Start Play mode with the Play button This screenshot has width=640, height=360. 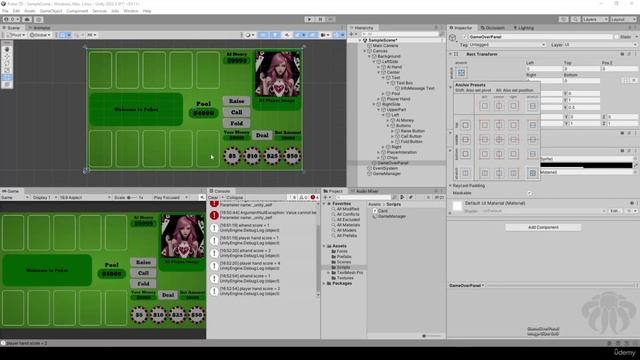click(309, 19)
